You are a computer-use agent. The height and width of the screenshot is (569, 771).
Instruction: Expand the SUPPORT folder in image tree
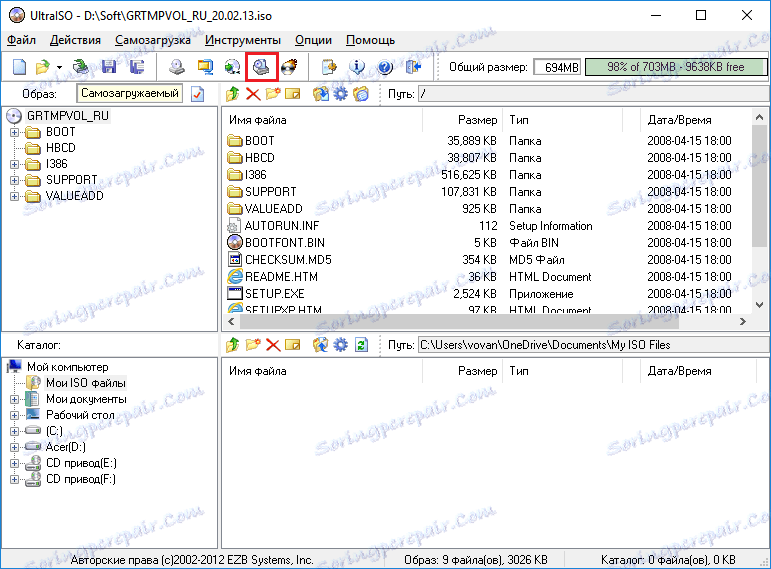pos(14,180)
